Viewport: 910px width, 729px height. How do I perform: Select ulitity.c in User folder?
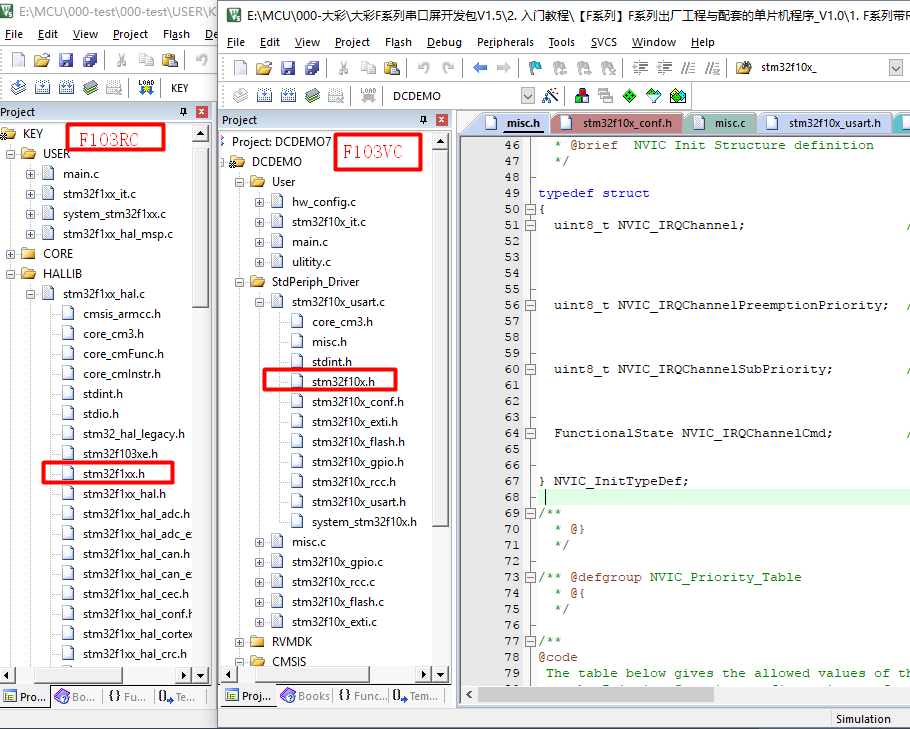(x=311, y=262)
